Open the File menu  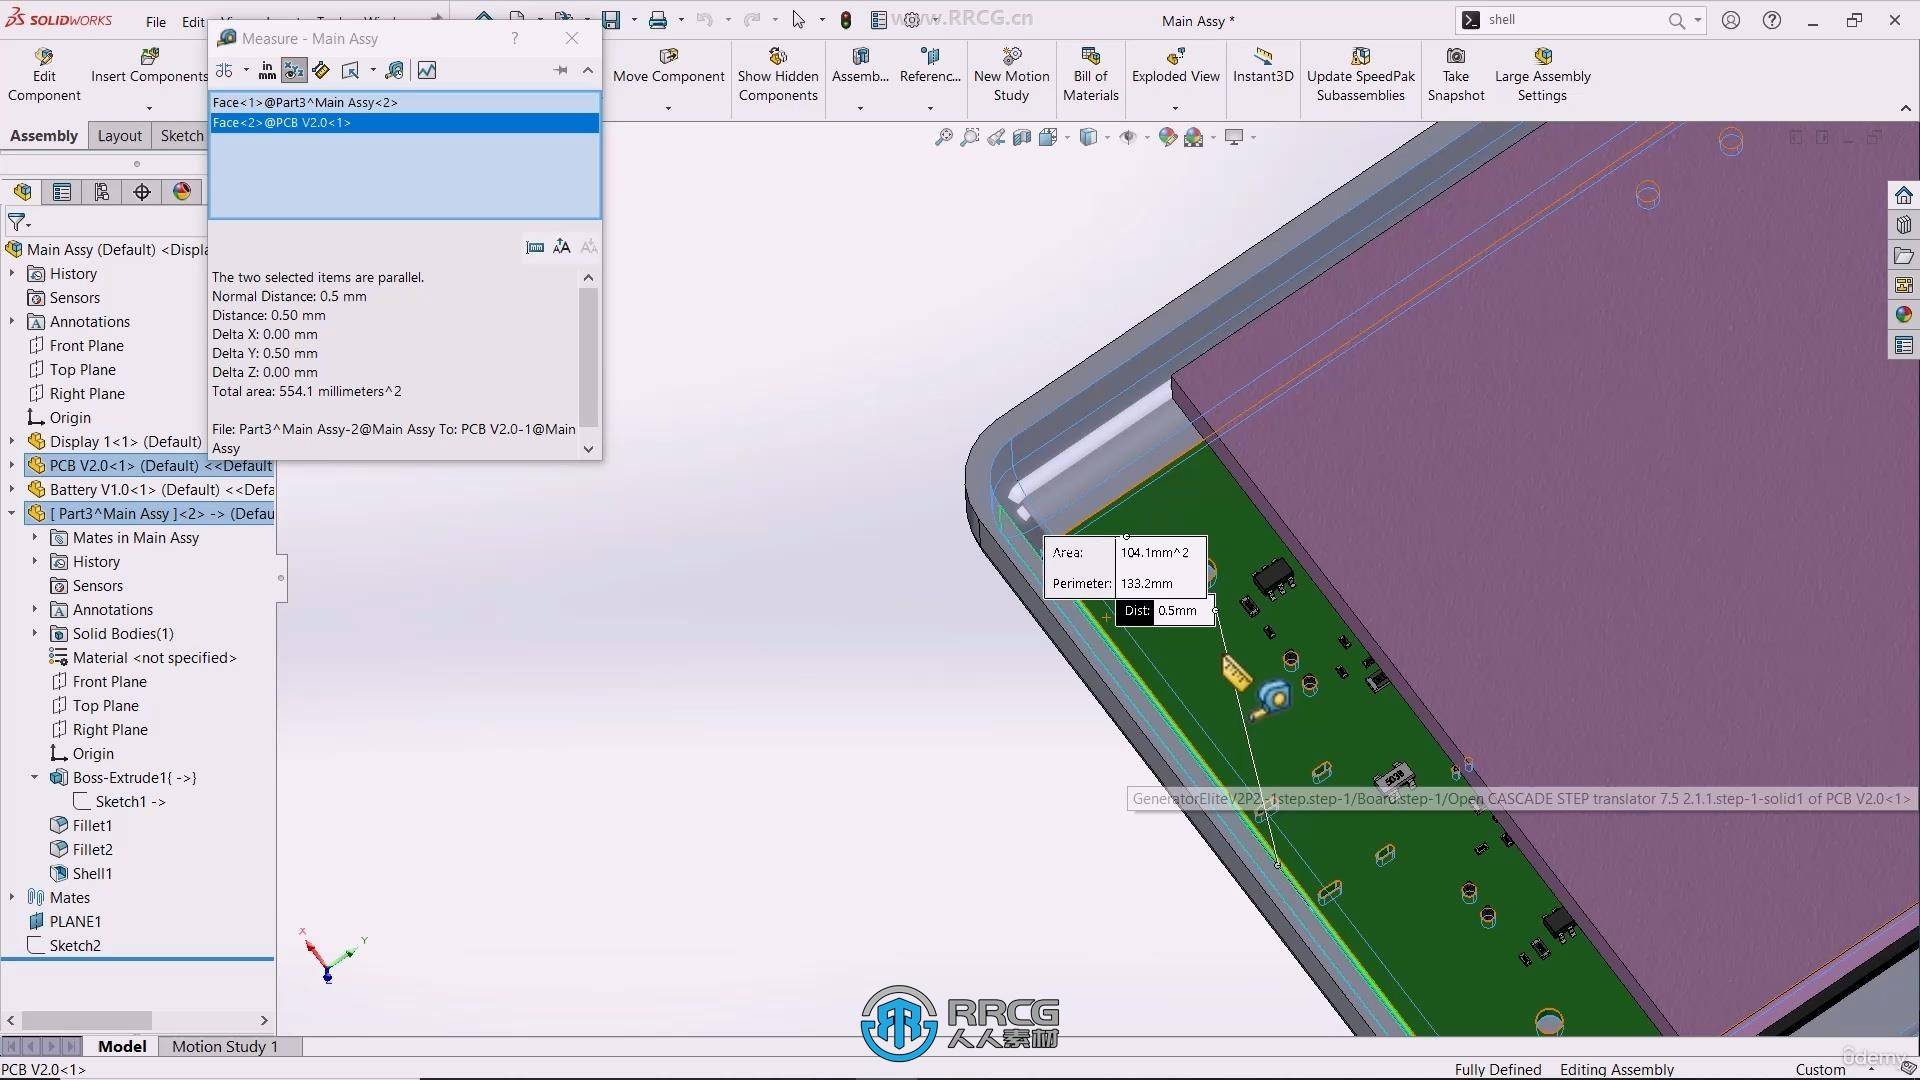pyautogui.click(x=156, y=21)
